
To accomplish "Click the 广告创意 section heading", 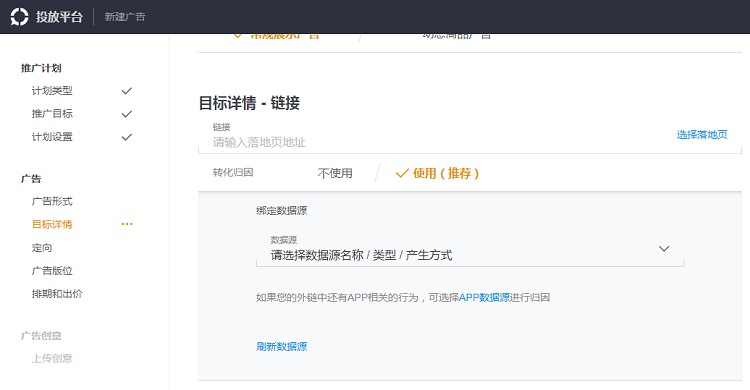I will click(x=41, y=335).
